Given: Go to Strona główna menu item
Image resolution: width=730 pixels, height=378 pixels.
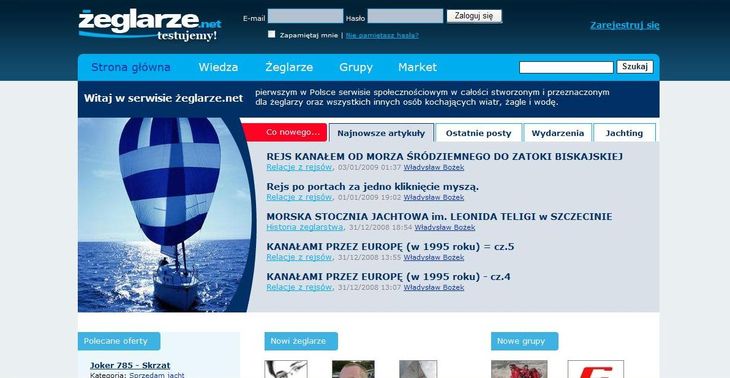Looking at the screenshot, I should (x=130, y=67).
